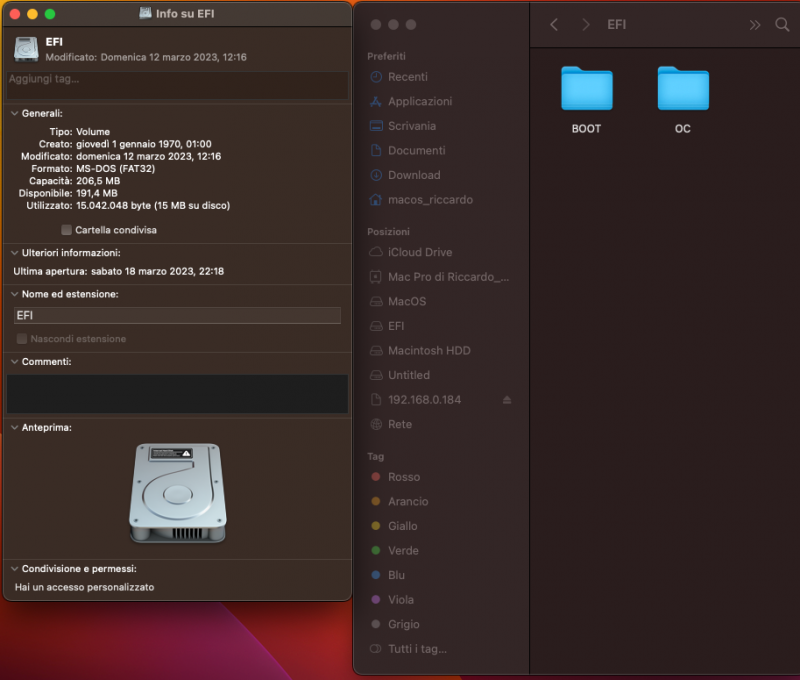Select the Rosso tag color swatch
800x680 pixels.
pyautogui.click(x=378, y=477)
